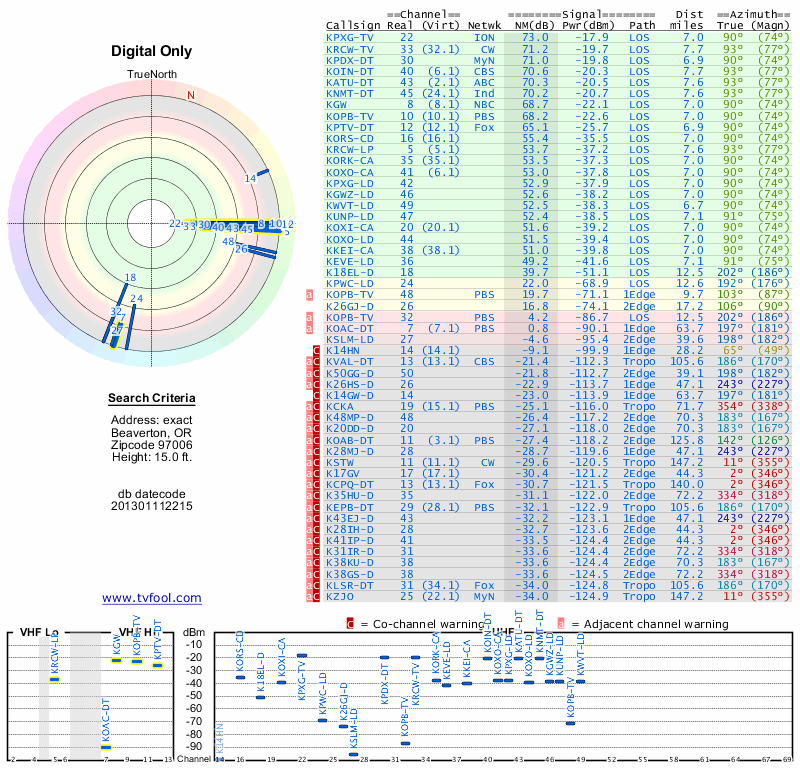Click the KPWC-LD callsign in the table
Viewport: 800px width, 768px height.
click(350, 284)
